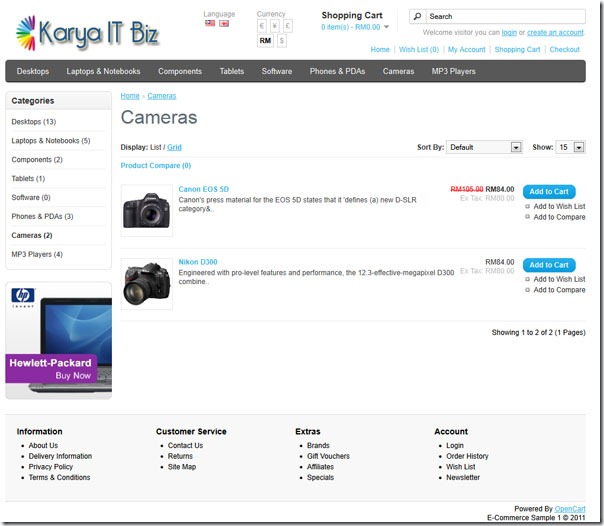Click the second language flag icon

click(x=224, y=23)
